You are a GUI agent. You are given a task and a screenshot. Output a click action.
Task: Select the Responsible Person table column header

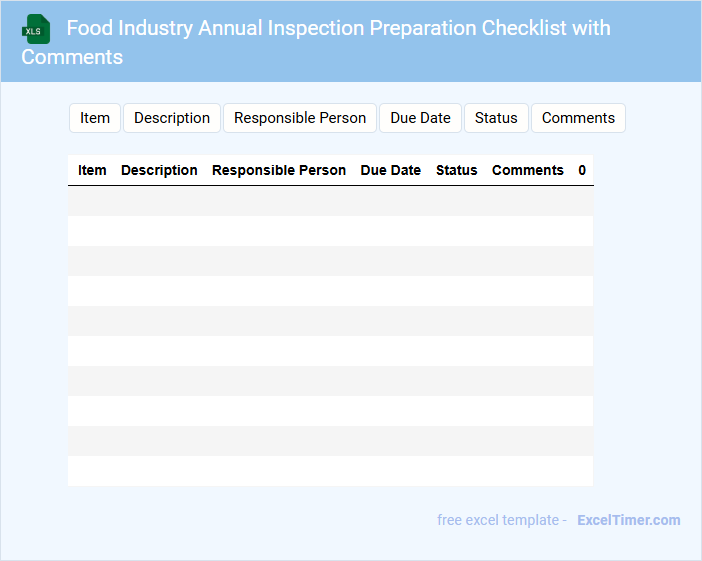[x=279, y=170]
